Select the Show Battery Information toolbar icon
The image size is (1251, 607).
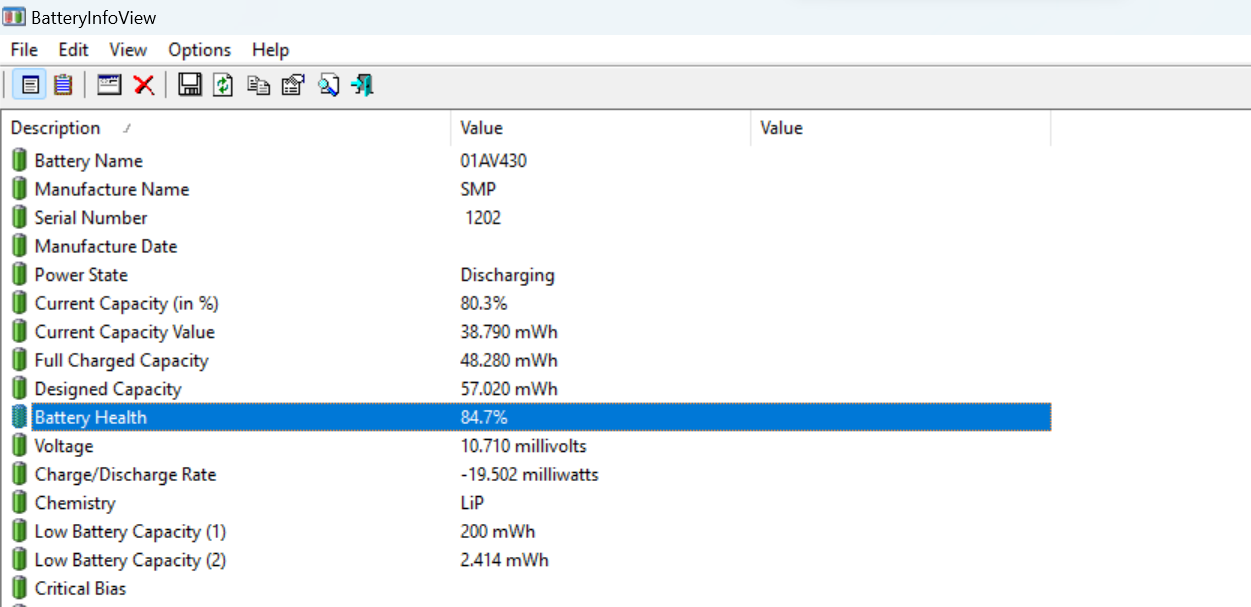pyautogui.click(x=30, y=85)
